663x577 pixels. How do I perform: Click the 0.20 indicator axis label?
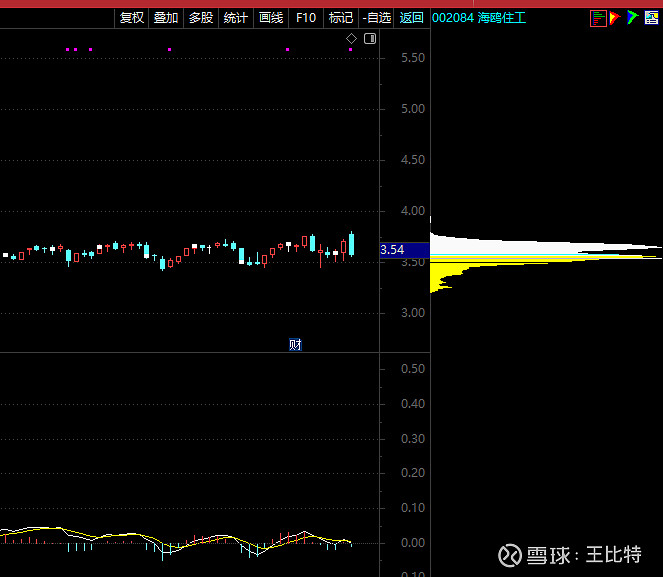coord(413,473)
